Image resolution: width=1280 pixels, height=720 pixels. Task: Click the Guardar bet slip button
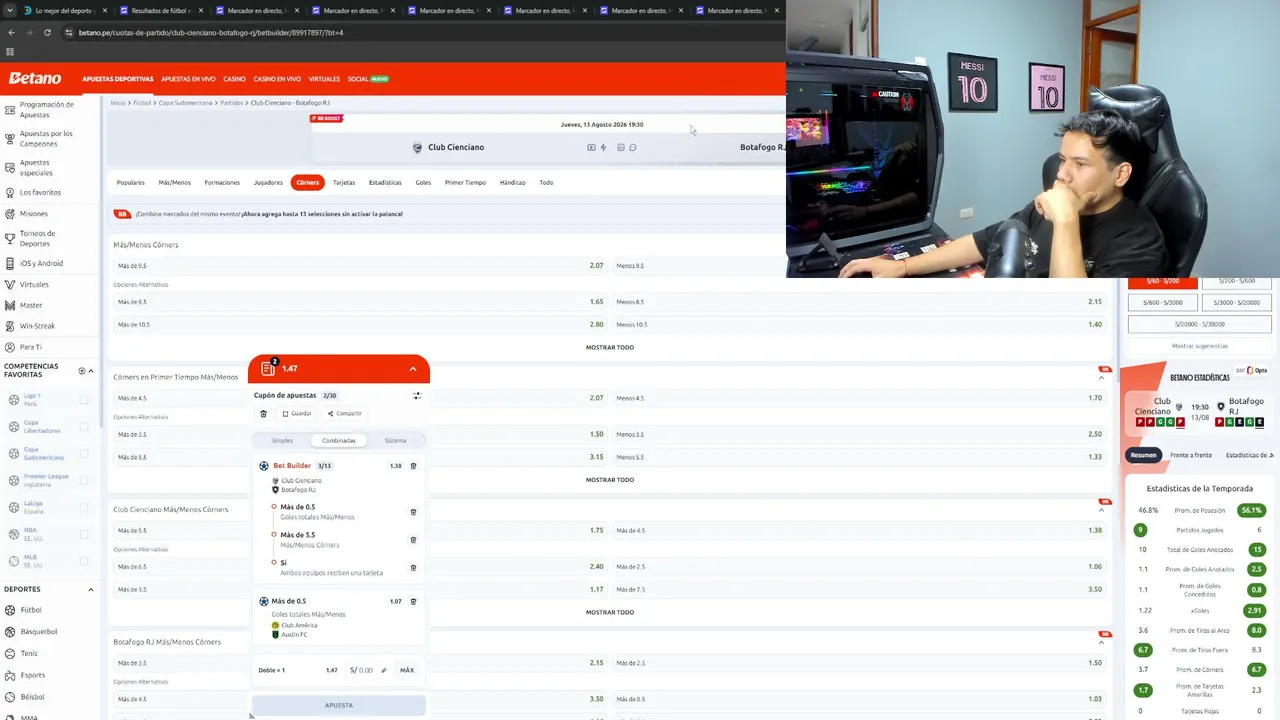point(297,413)
